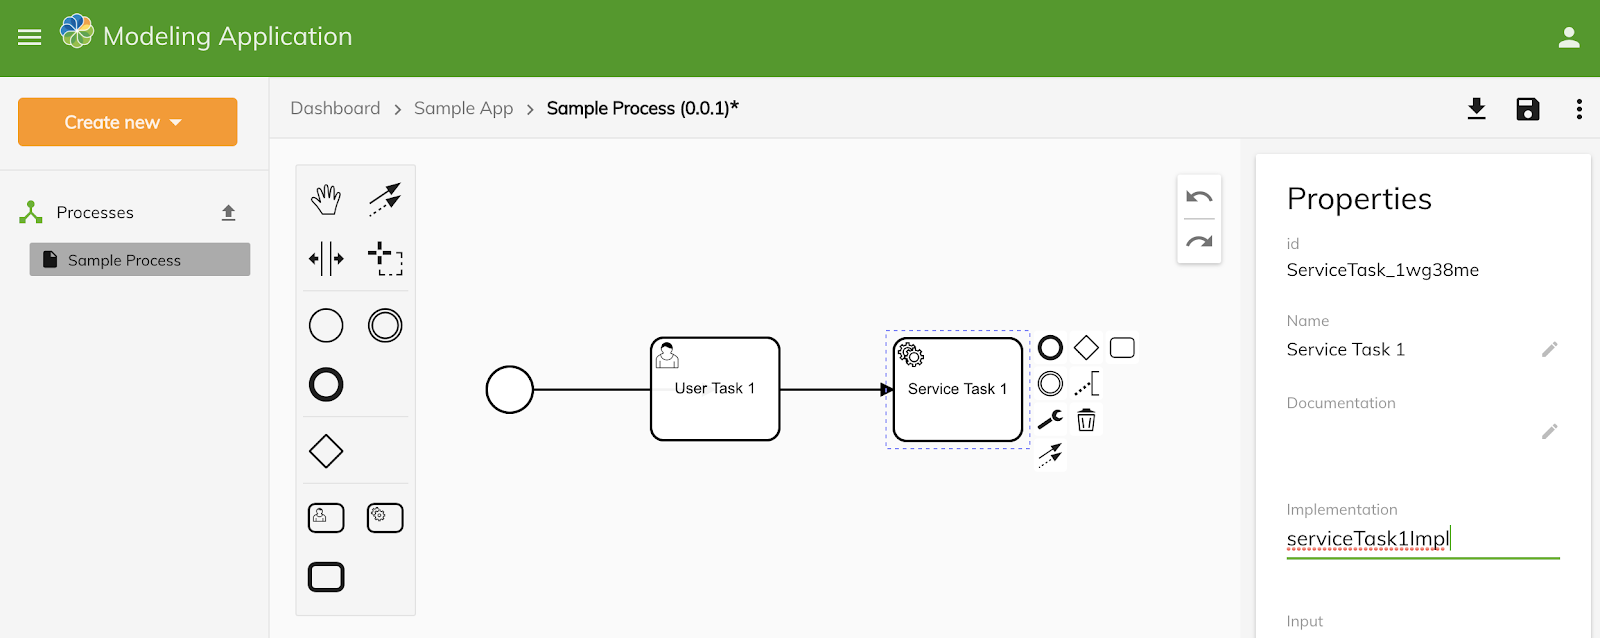Select sequence flow arrow into Service Task 1
The image size is (1600, 638).
point(836,390)
